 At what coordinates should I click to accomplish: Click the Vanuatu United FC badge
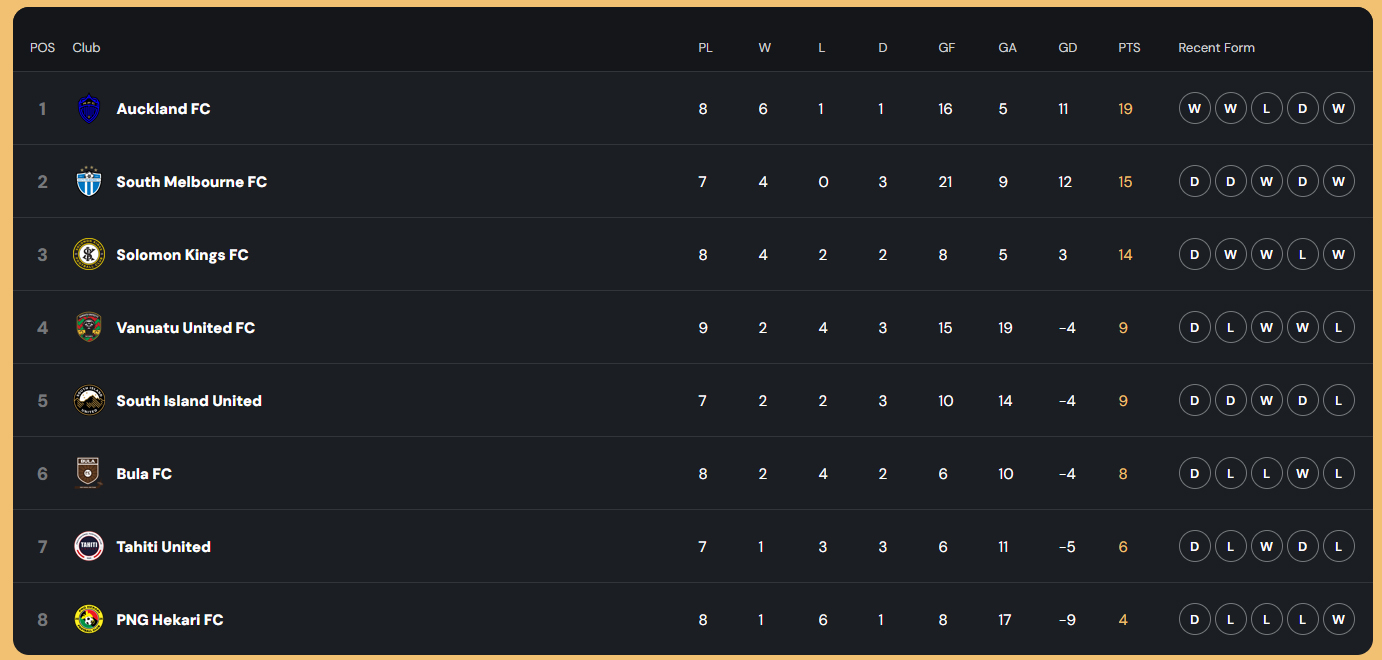pos(89,328)
